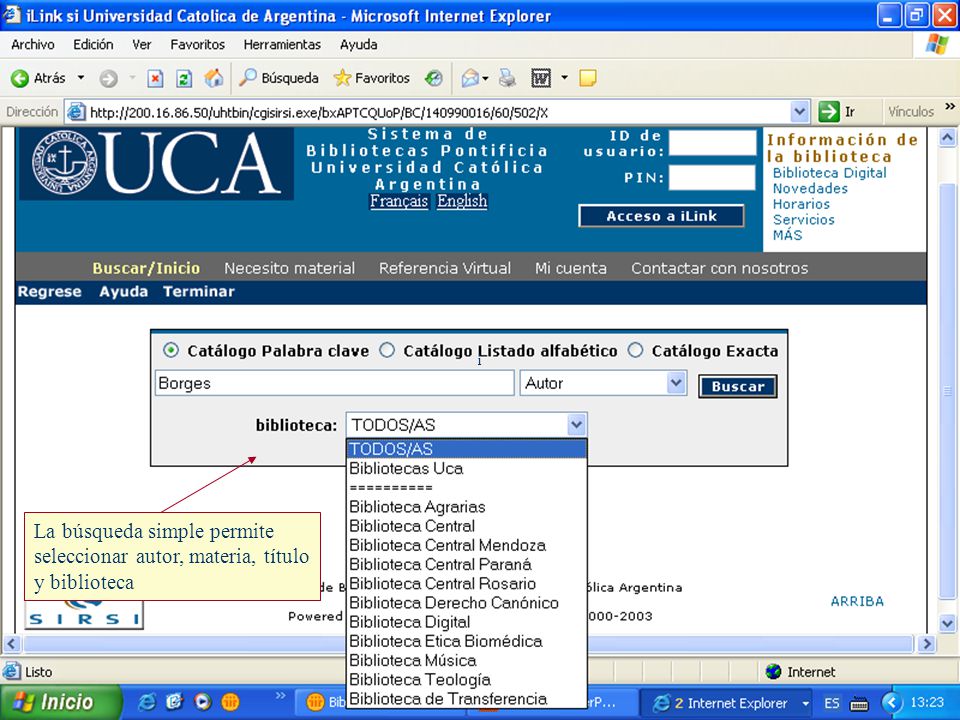
Task: Open the Herramientas menu
Action: (282, 45)
